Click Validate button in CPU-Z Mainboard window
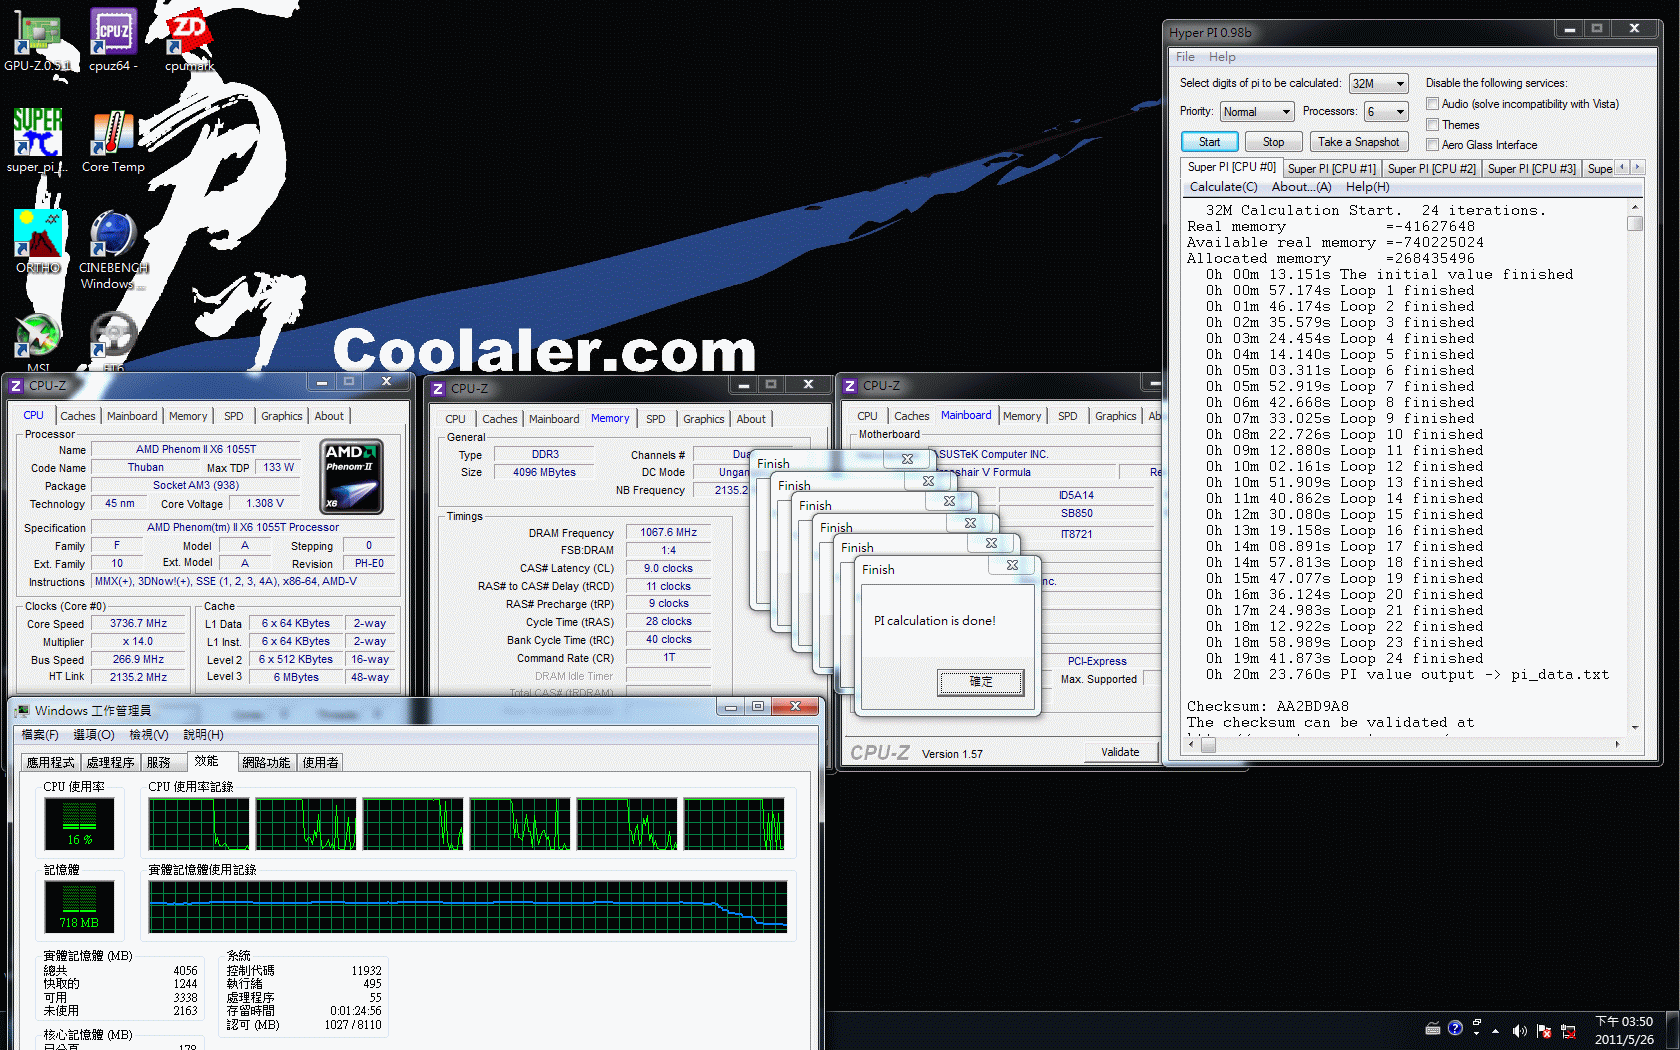Image resolution: width=1680 pixels, height=1050 pixels. (1120, 752)
